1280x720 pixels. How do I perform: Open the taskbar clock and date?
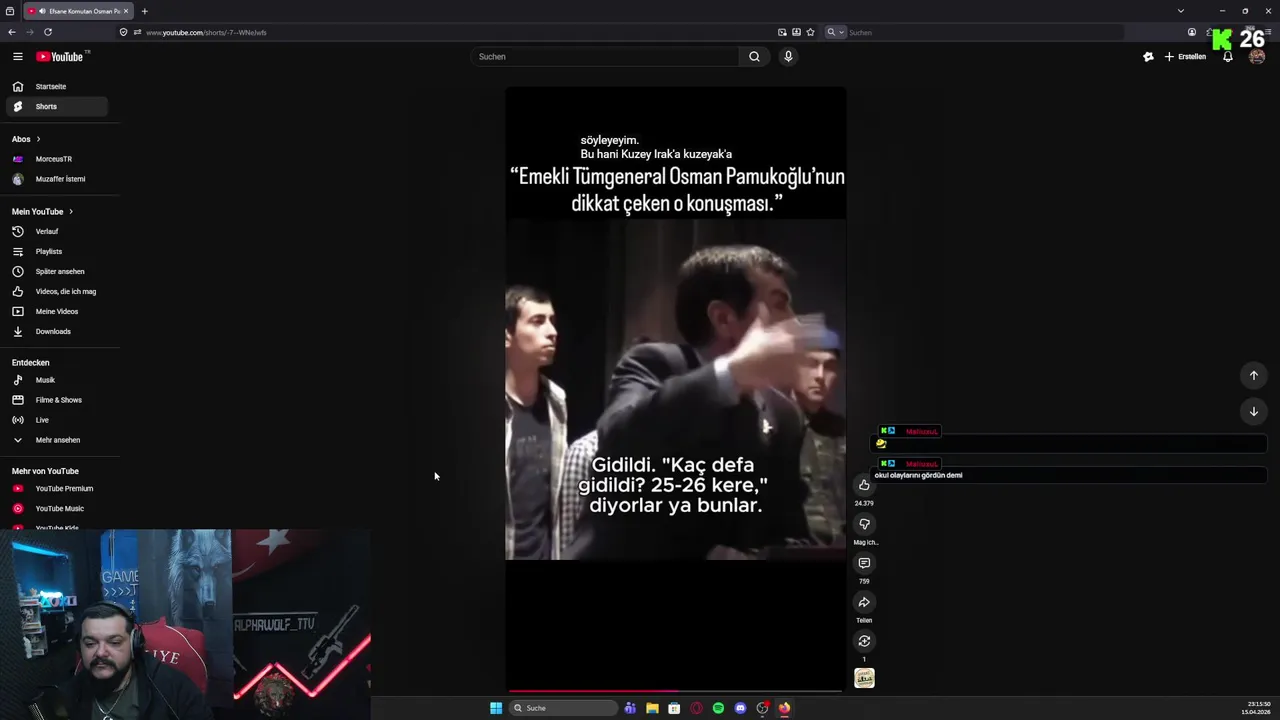1257,708
